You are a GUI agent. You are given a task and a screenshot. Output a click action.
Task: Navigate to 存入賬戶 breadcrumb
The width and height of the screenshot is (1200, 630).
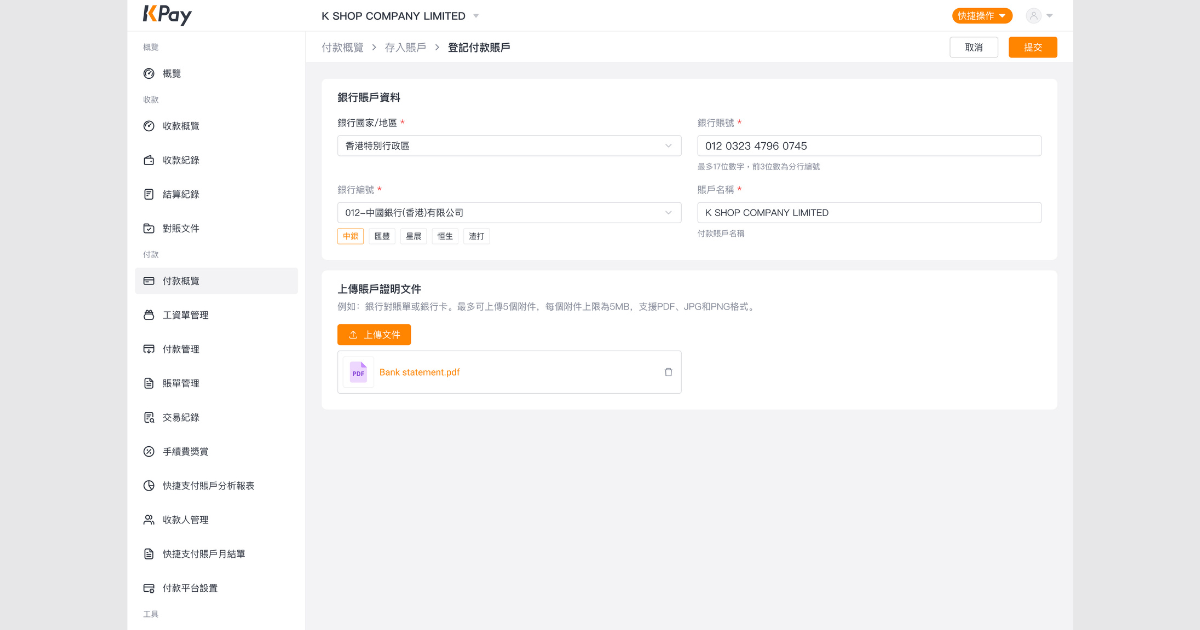click(x=405, y=48)
